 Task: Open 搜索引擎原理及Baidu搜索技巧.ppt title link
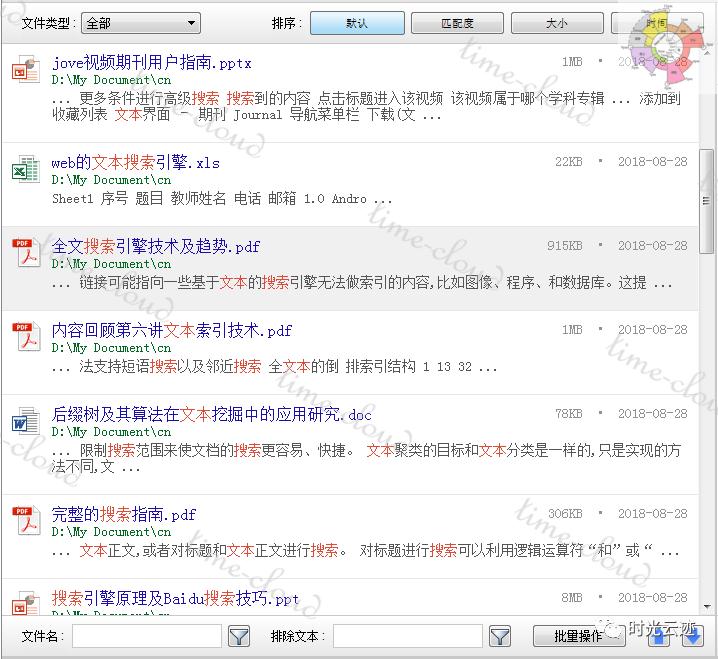(x=175, y=598)
